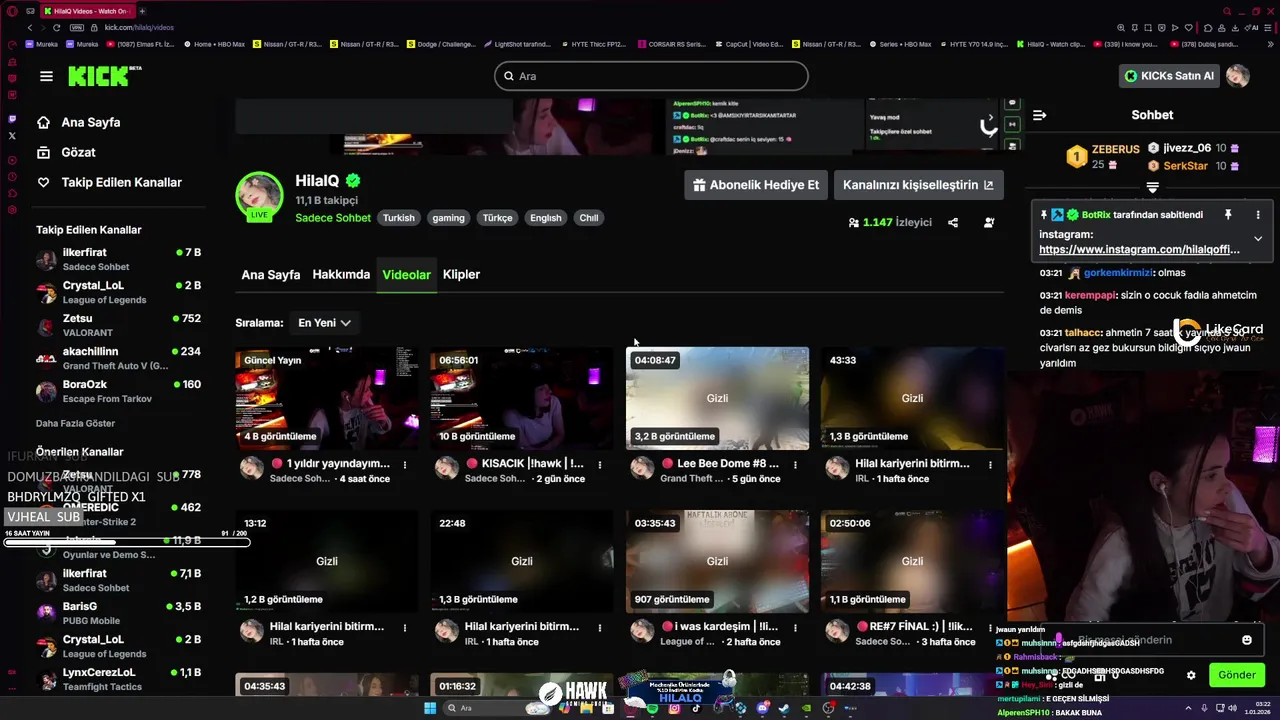Open Instagram from the Windows taskbar

(675, 708)
